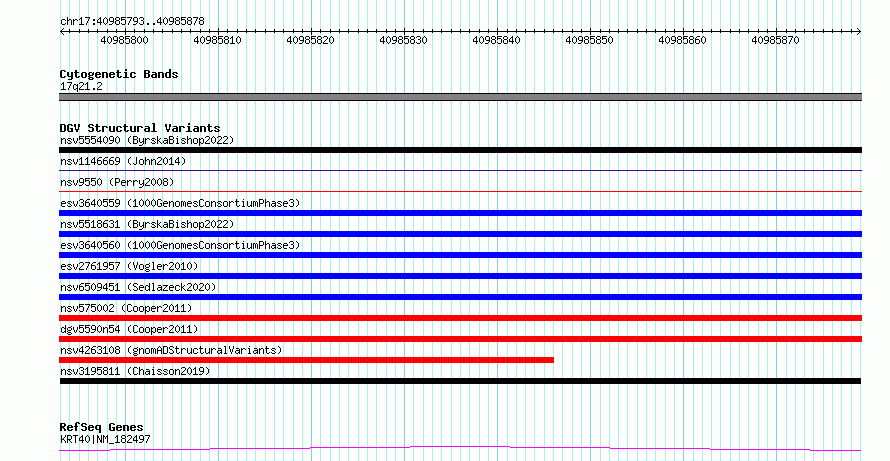Select the gray 17q21.2 cytogenetic band bar

460,97
